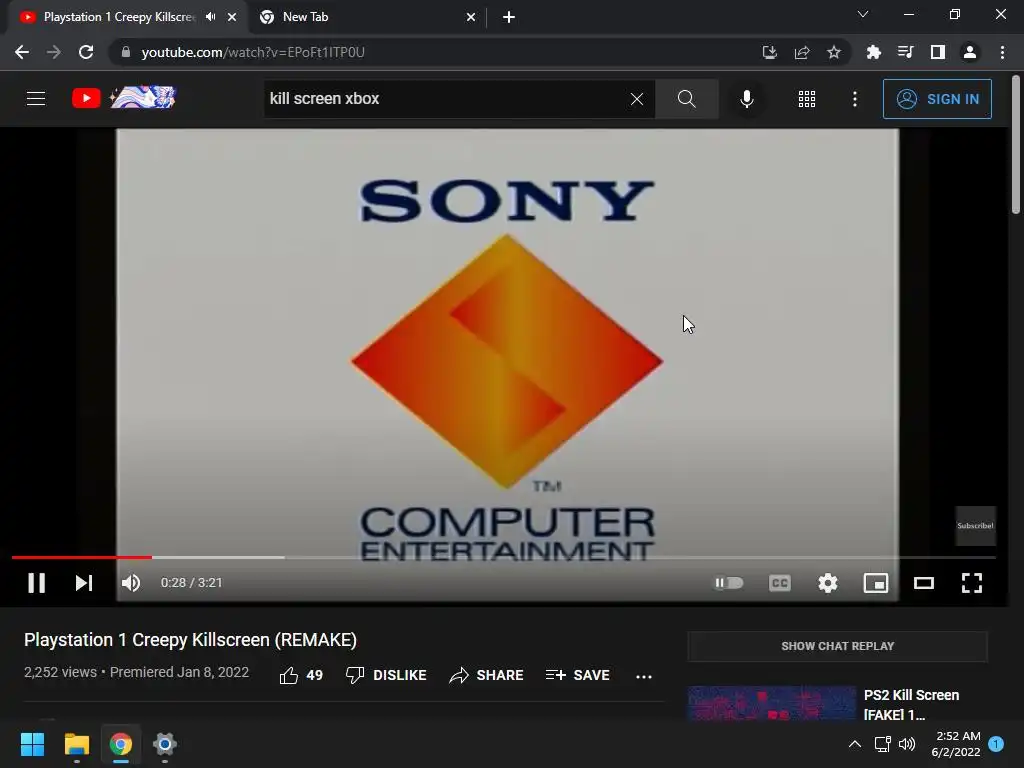
Task: Click the DISLIKE button
Action: point(386,675)
